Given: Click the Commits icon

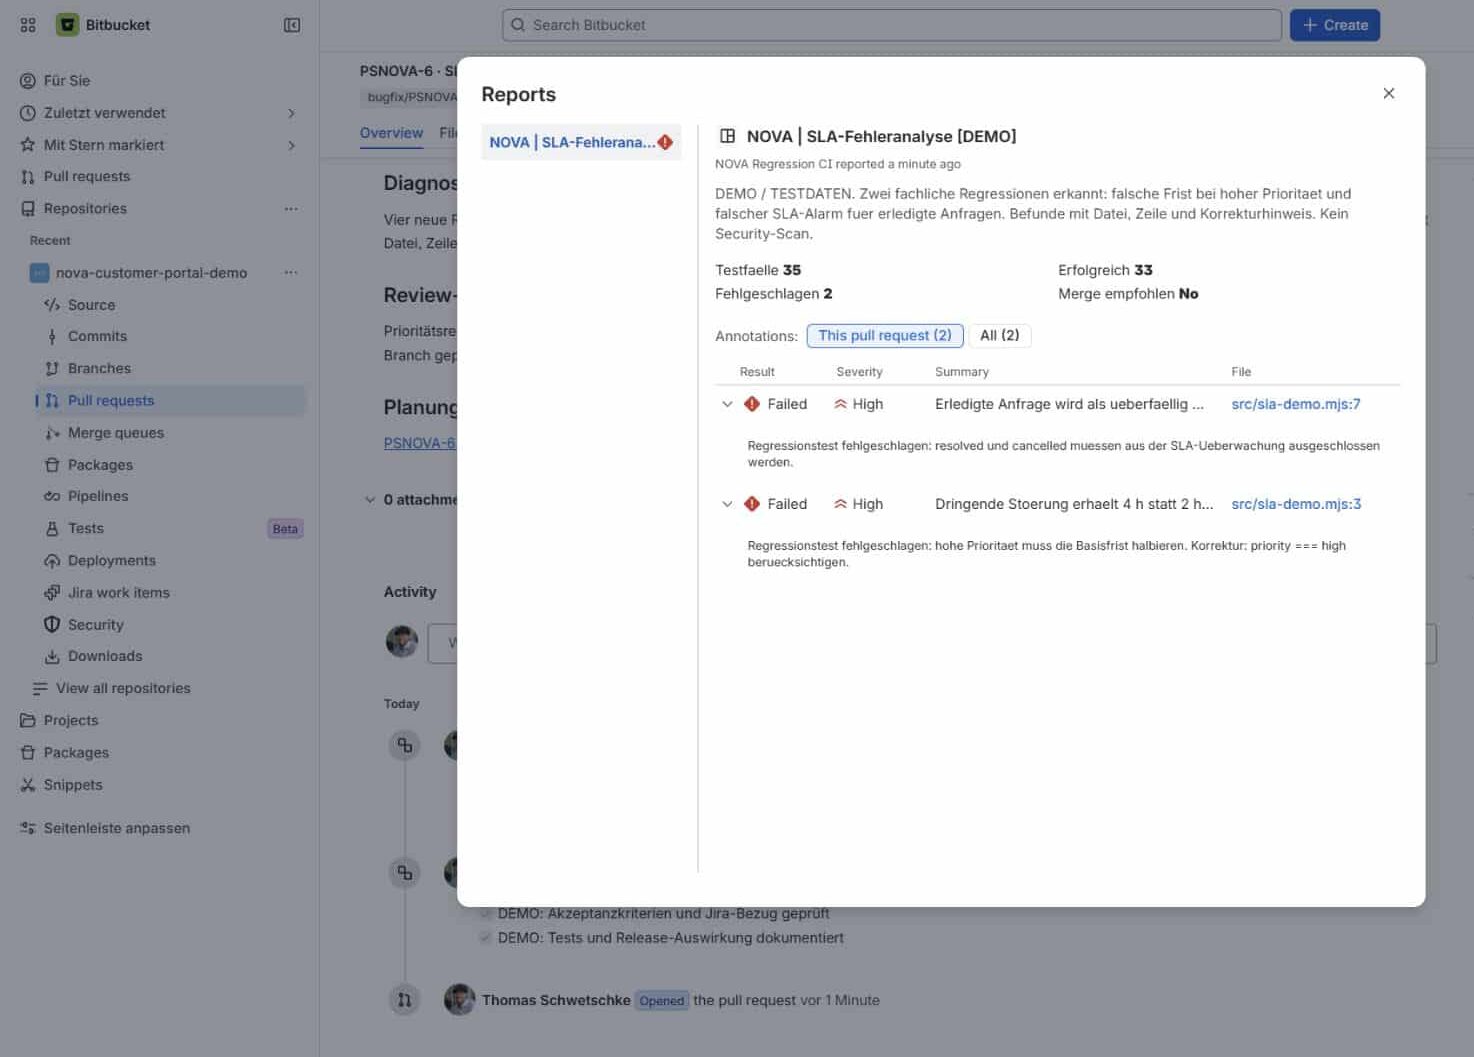Looking at the screenshot, I should 52,337.
